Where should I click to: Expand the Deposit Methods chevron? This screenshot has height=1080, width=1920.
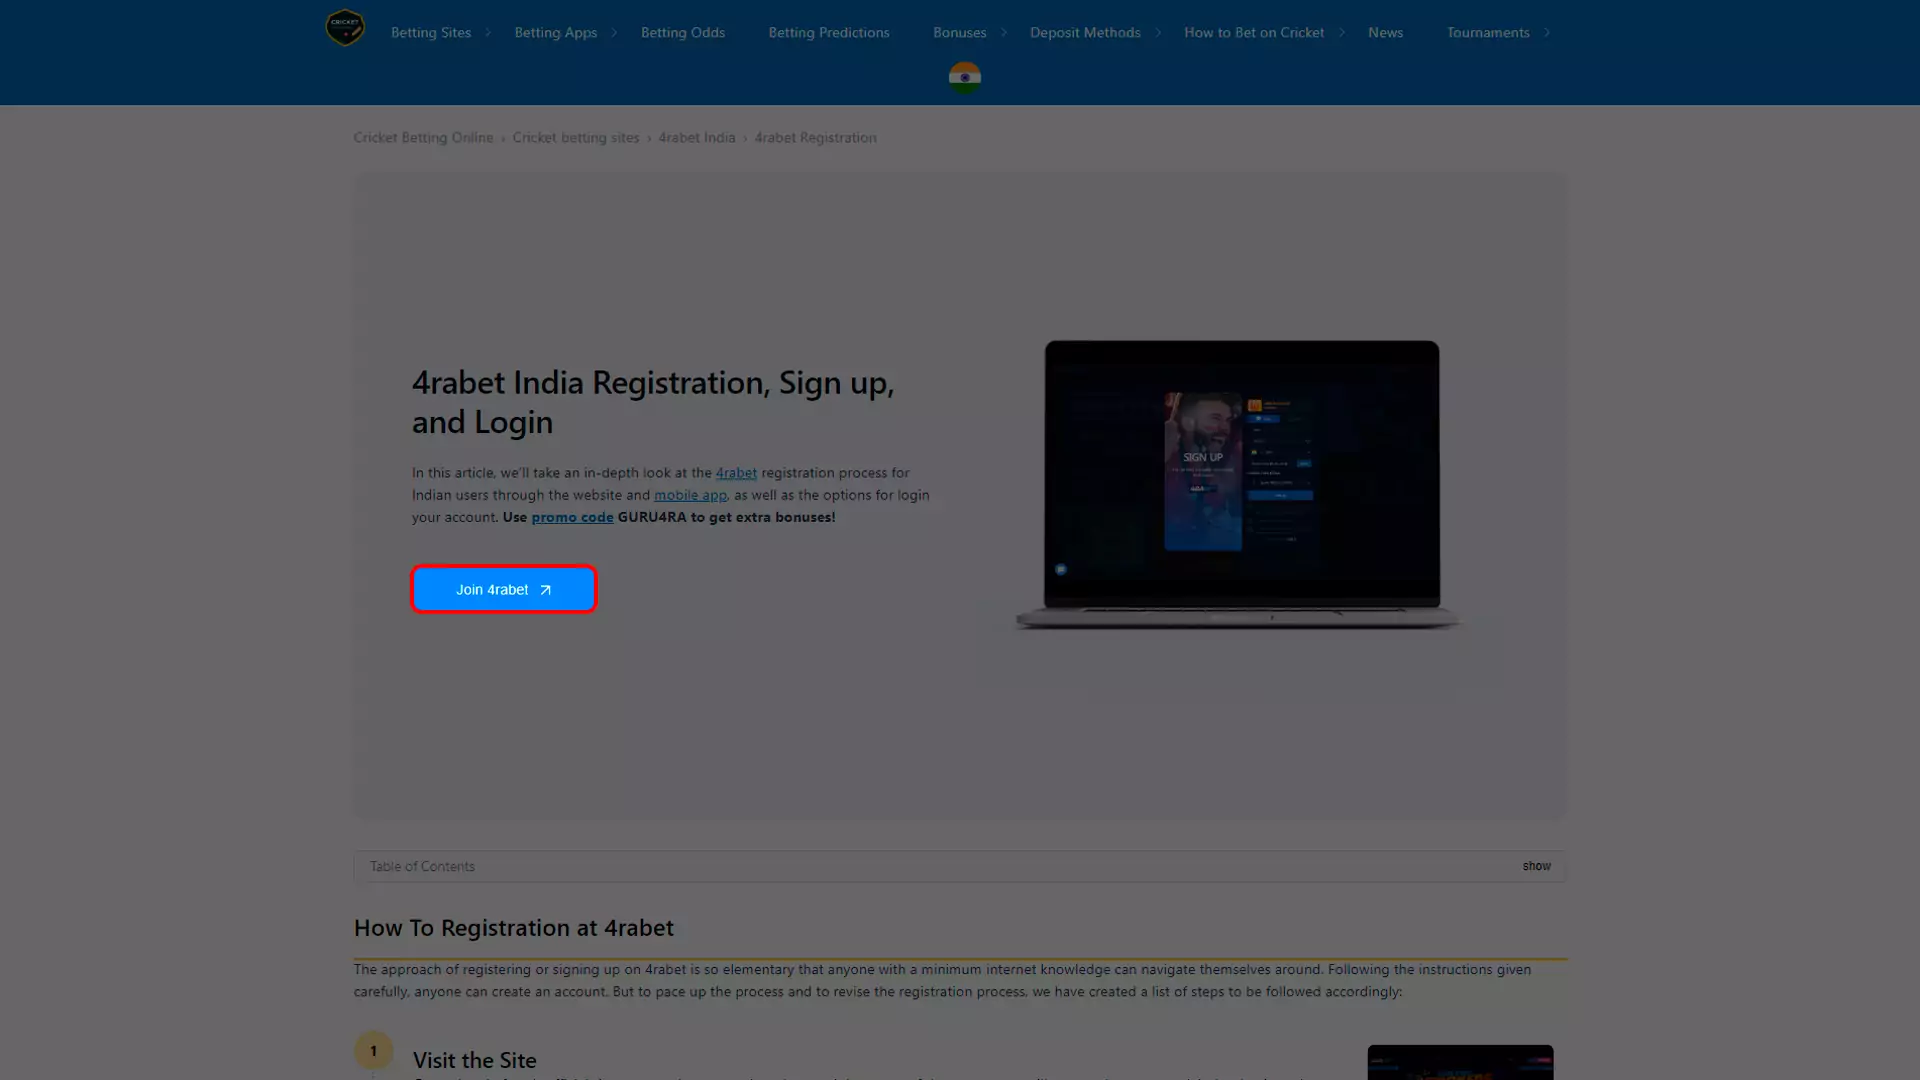[1158, 32]
